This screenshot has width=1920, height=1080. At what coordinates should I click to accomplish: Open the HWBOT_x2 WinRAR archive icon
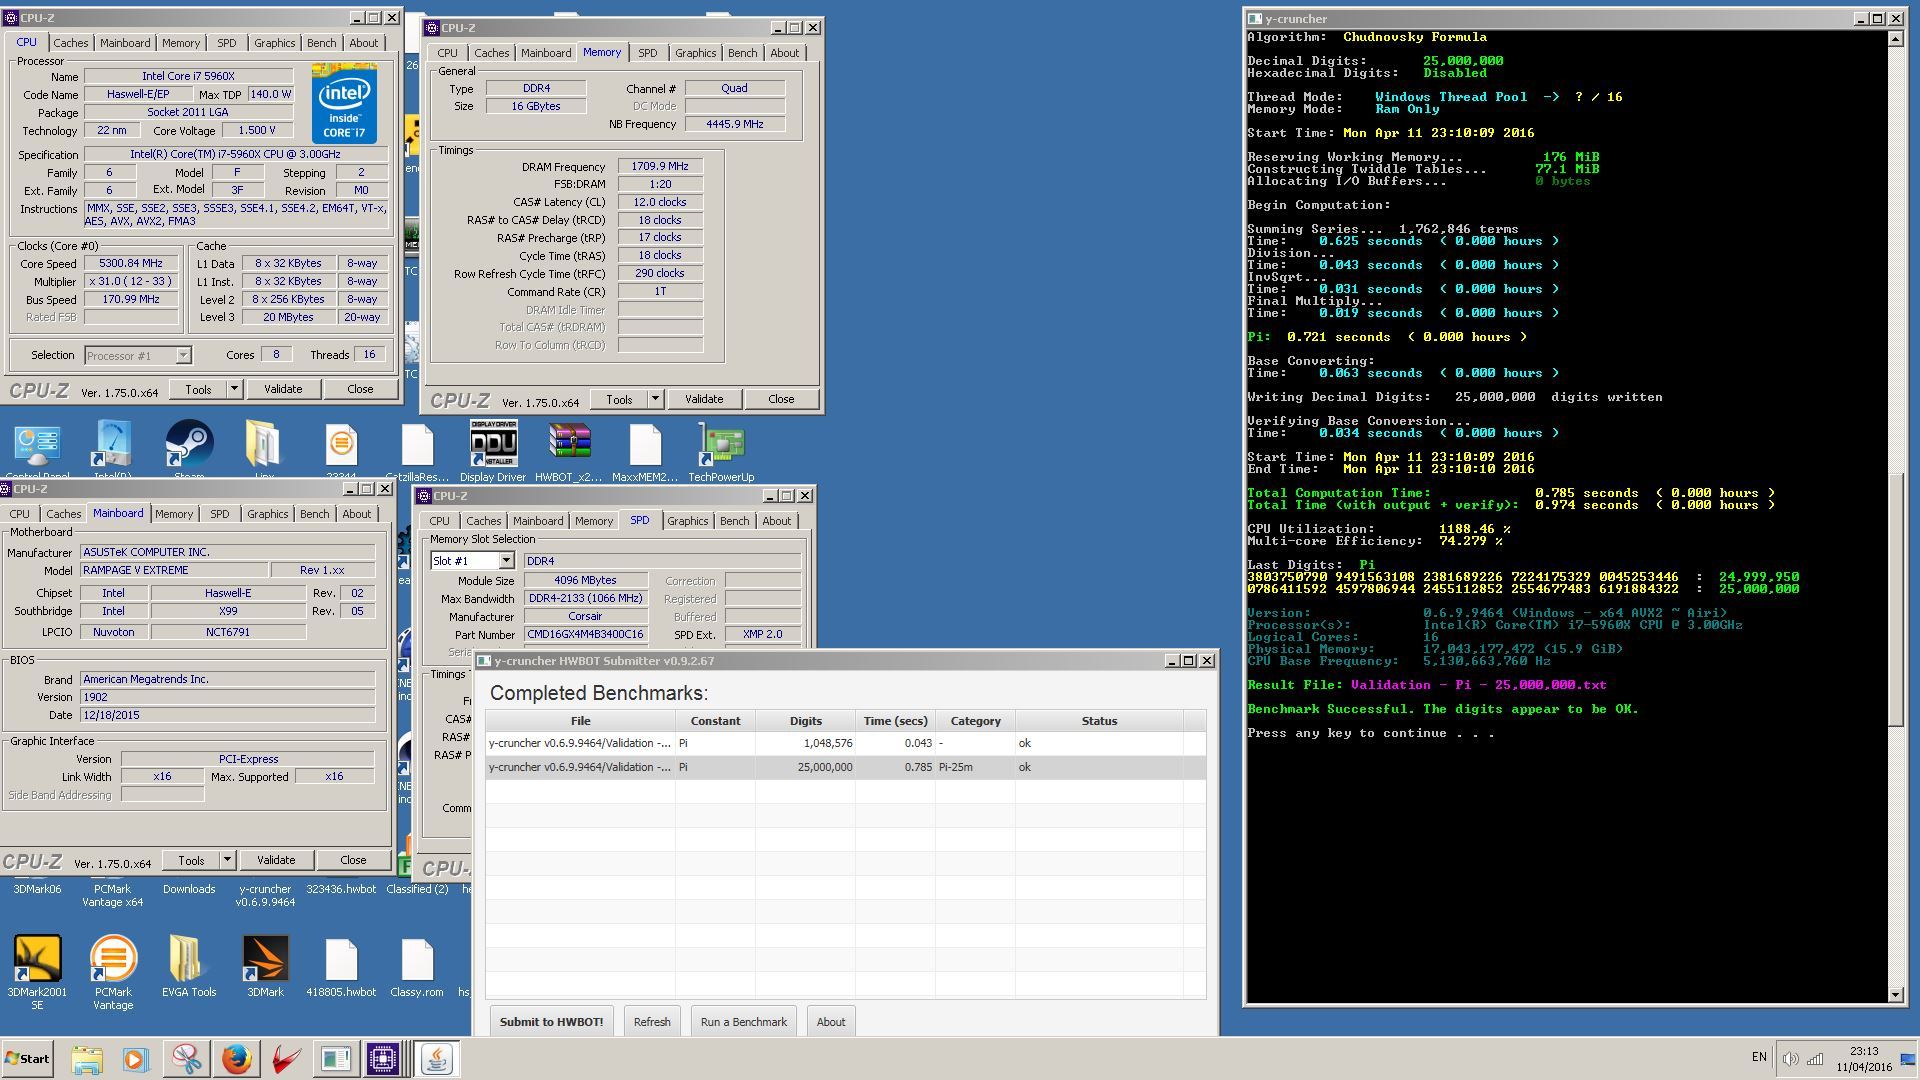click(x=569, y=450)
